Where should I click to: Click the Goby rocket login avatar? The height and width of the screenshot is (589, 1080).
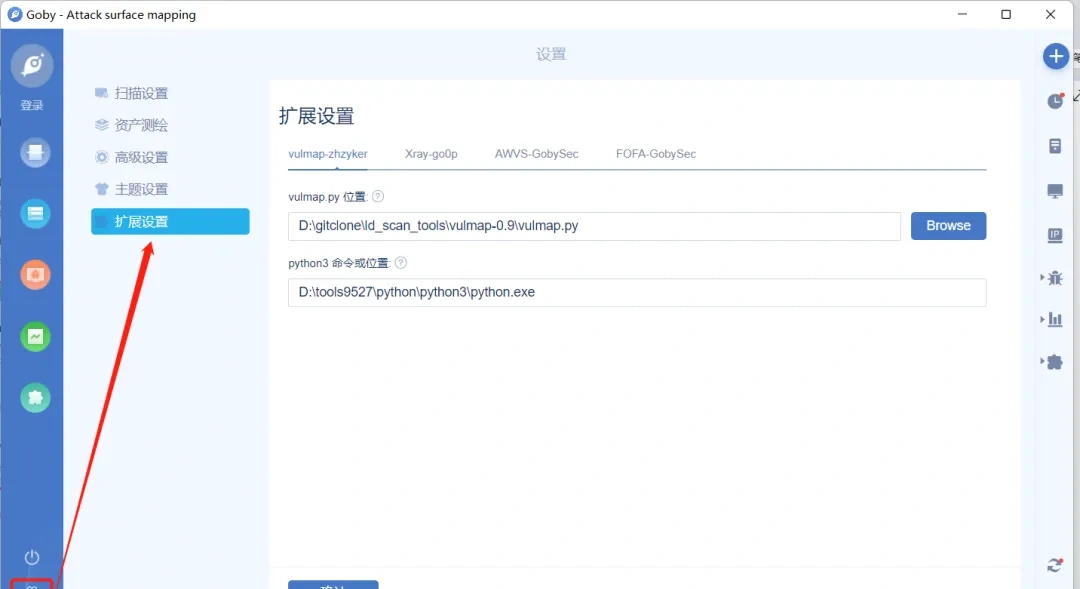[32, 65]
